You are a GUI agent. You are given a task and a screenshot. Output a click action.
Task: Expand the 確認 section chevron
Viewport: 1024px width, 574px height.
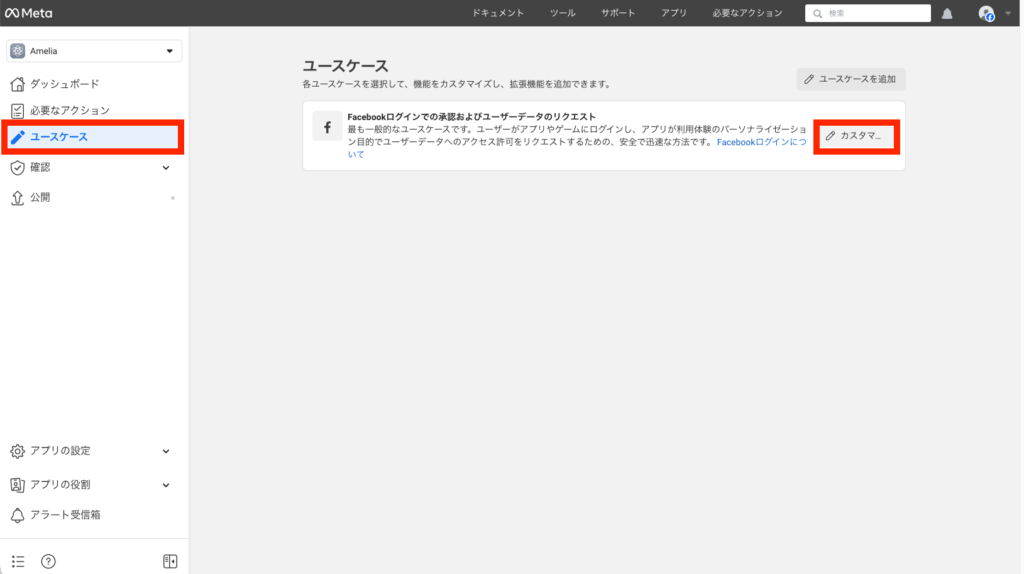[x=166, y=168]
